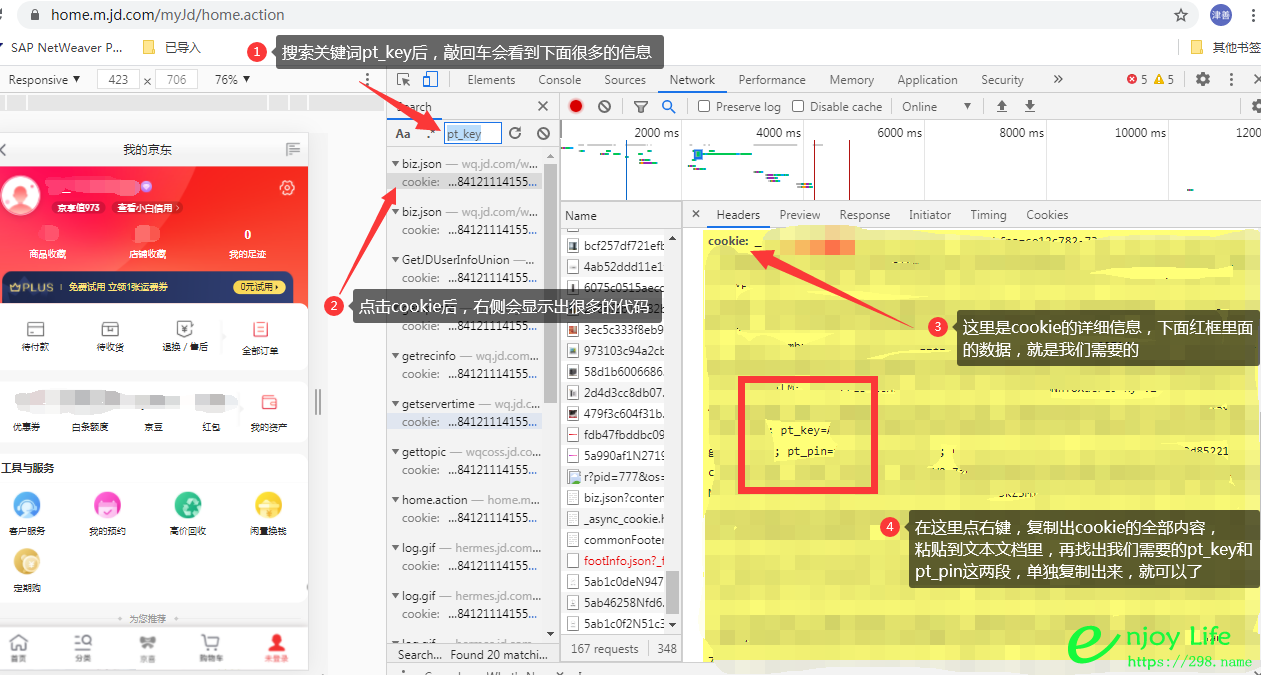Open the Responsive device dropdown
The image size is (1261, 675).
coord(44,80)
